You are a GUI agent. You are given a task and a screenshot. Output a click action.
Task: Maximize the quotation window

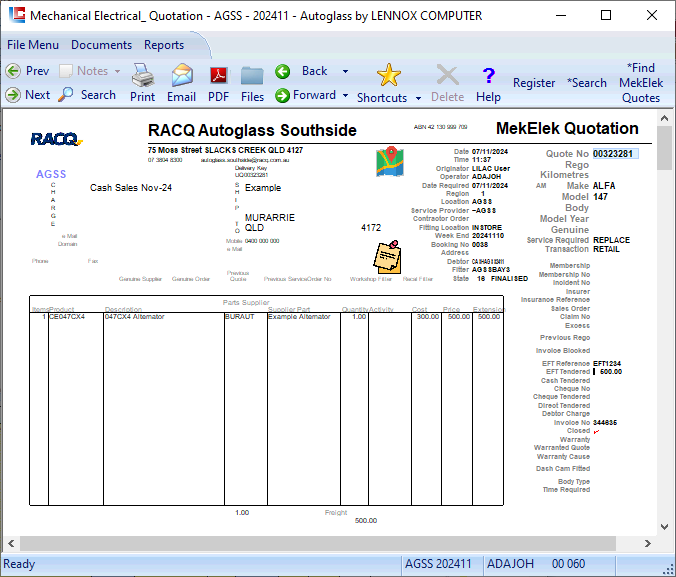[606, 16]
